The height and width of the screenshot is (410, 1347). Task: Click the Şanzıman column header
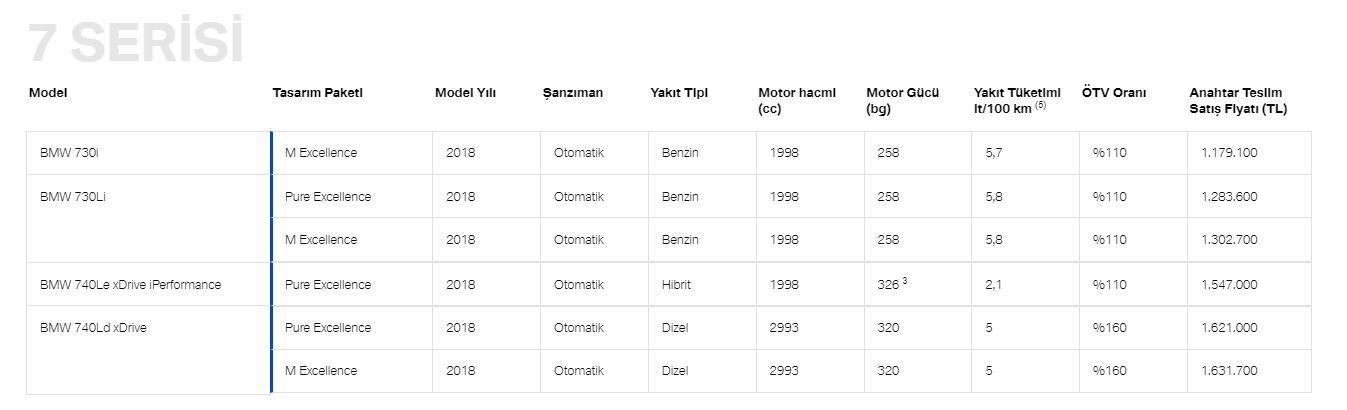(x=573, y=93)
